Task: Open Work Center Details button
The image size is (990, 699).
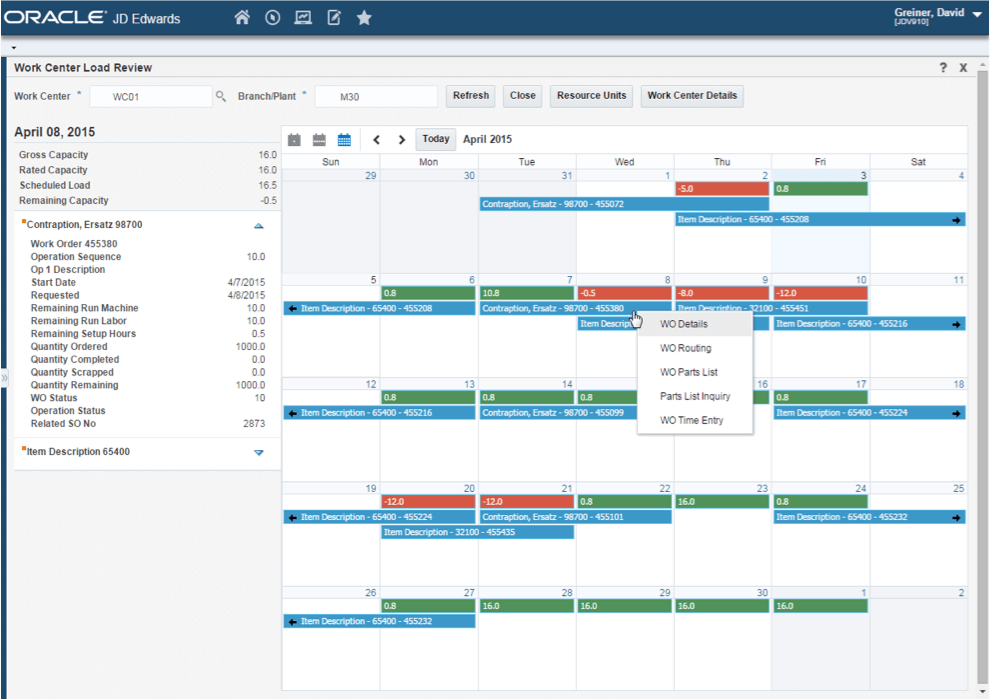Action: 692,96
